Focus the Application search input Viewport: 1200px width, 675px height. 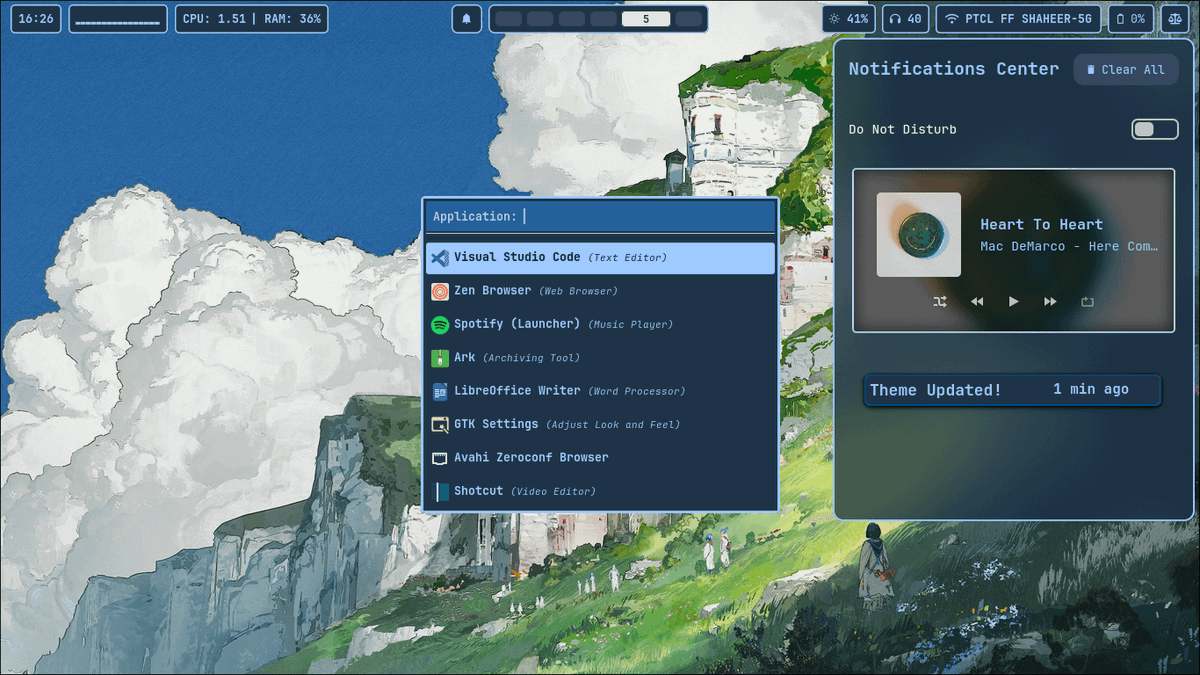(600, 216)
